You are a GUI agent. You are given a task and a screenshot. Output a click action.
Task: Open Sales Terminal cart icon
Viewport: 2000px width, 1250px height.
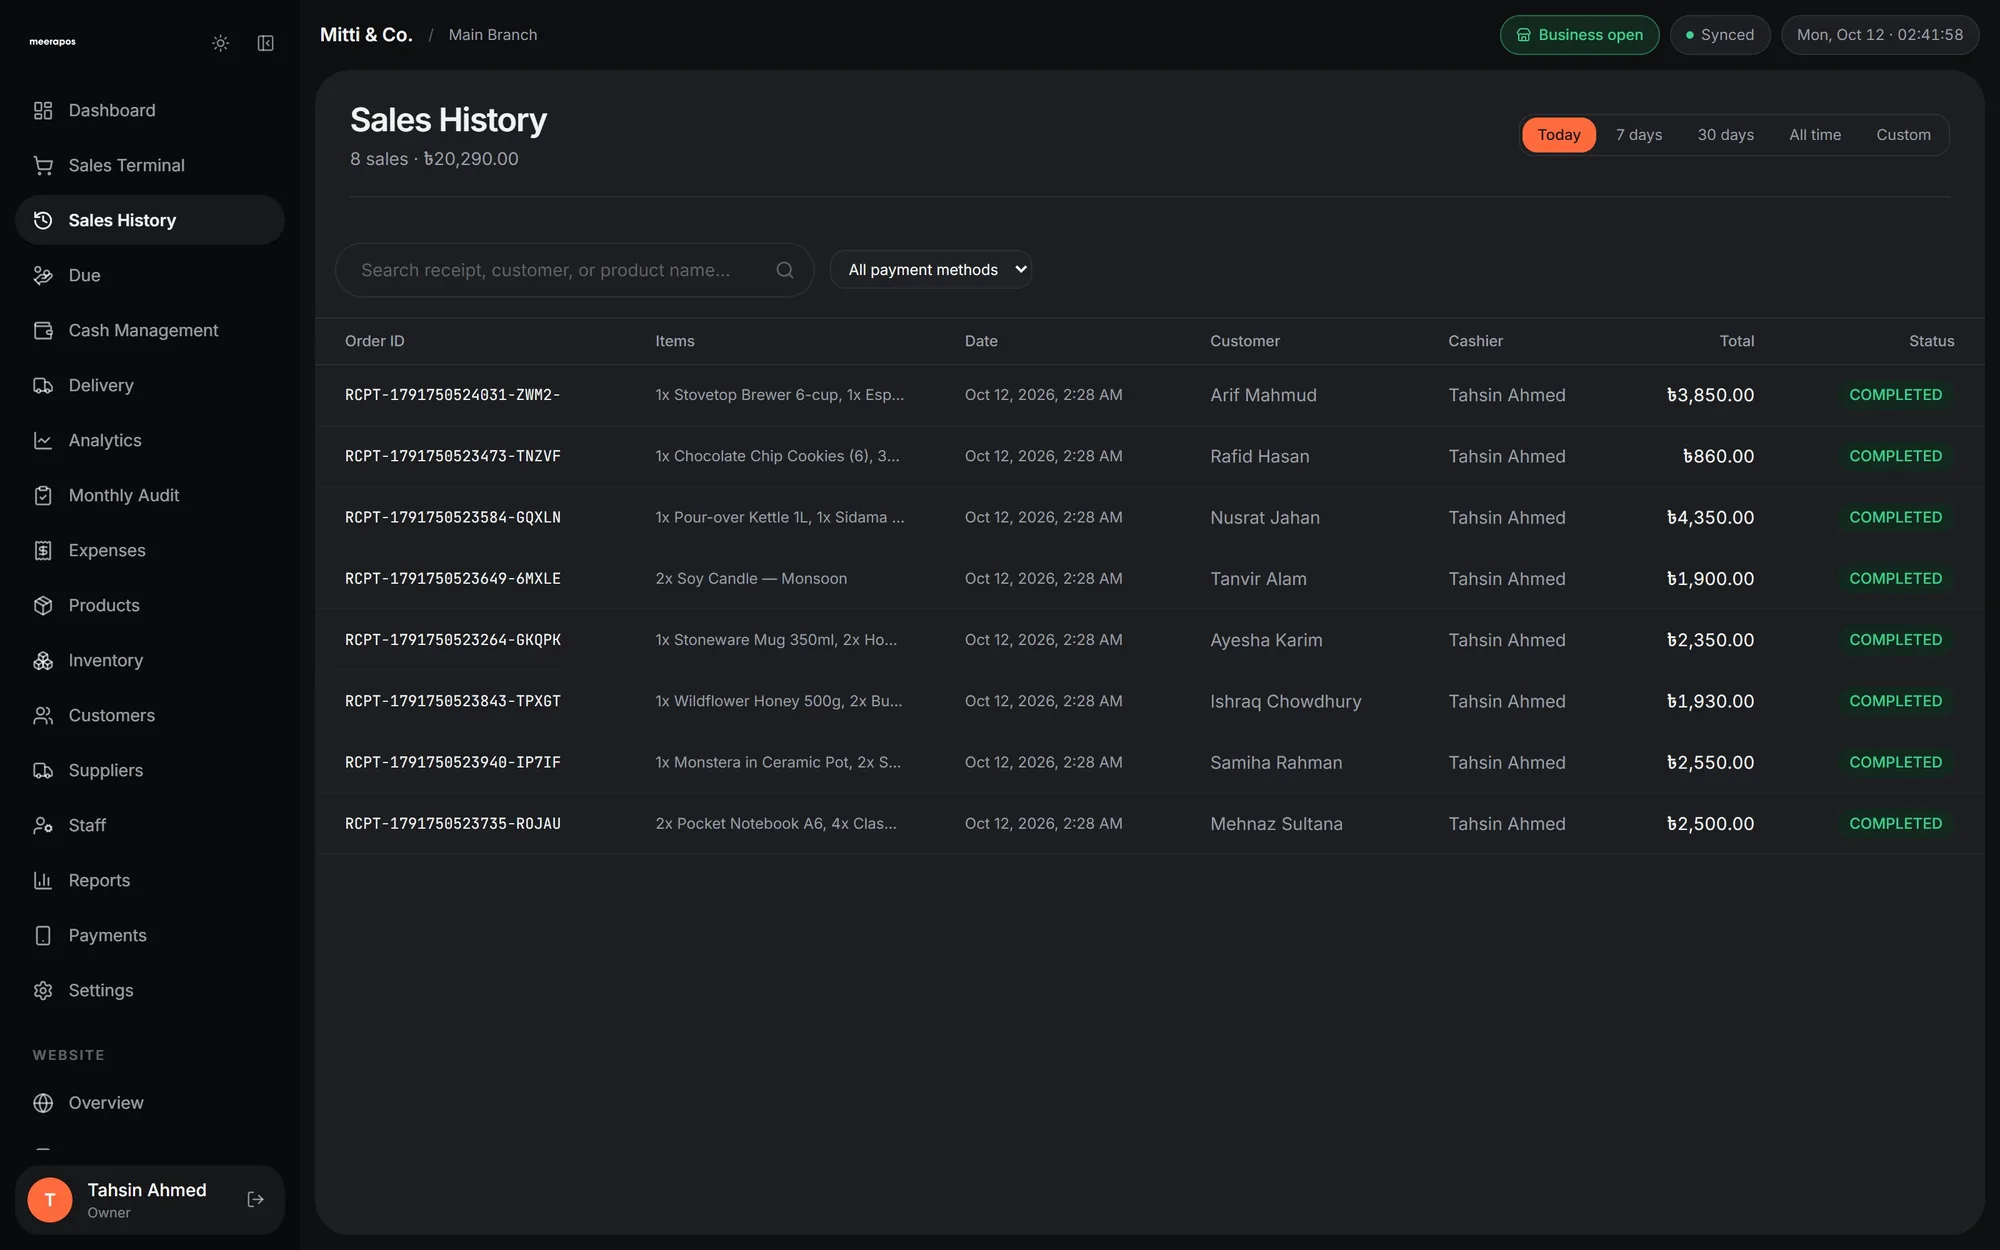[x=43, y=165]
